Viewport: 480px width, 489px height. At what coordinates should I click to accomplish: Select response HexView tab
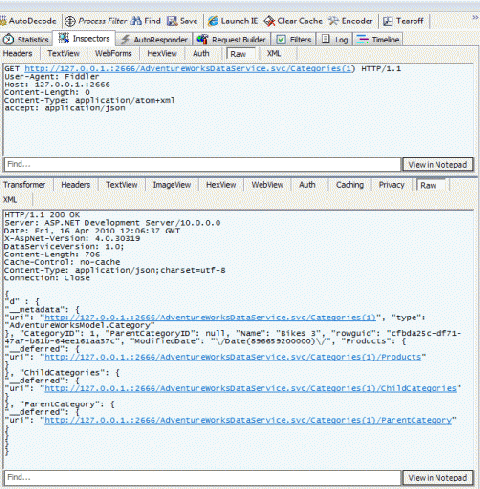[x=221, y=185]
